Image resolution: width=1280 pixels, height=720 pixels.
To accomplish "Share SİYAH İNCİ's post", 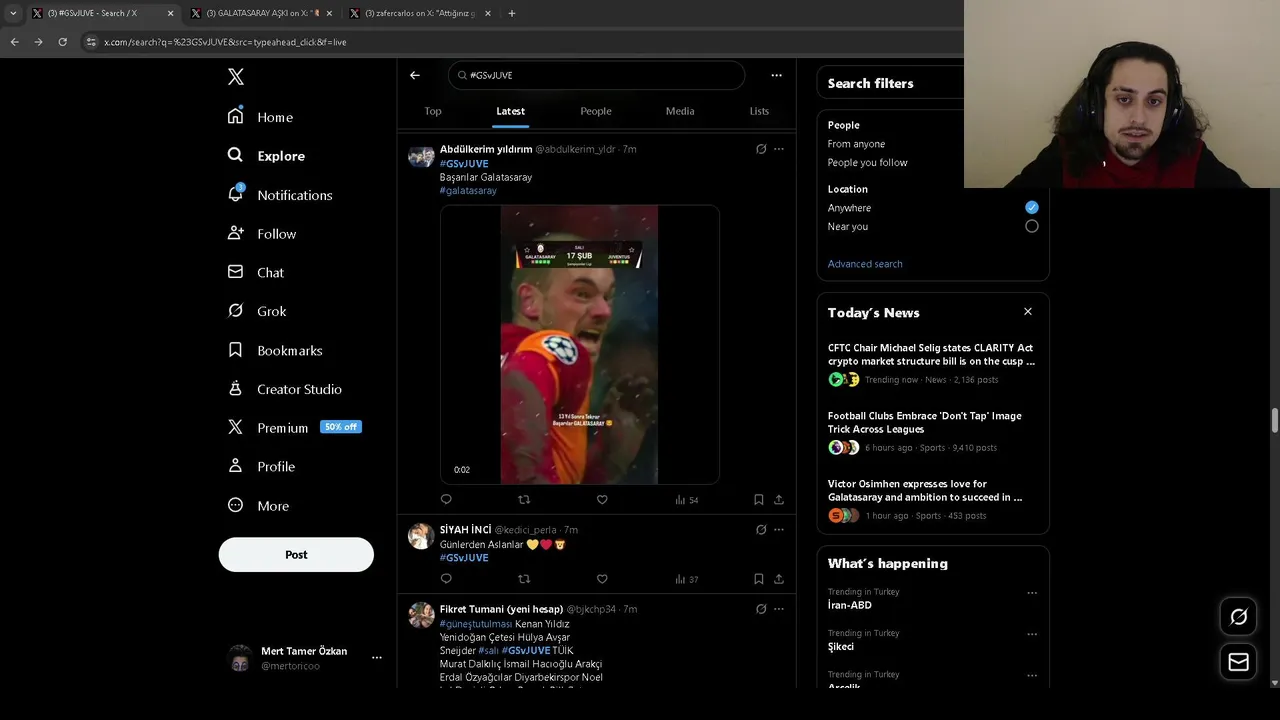I will click(x=779, y=579).
